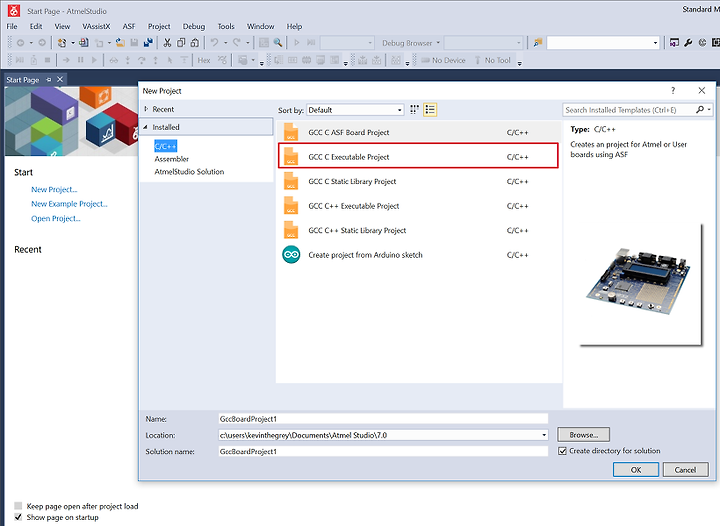
Task: Select the AtmelStudio Solution category
Action: (x=189, y=172)
